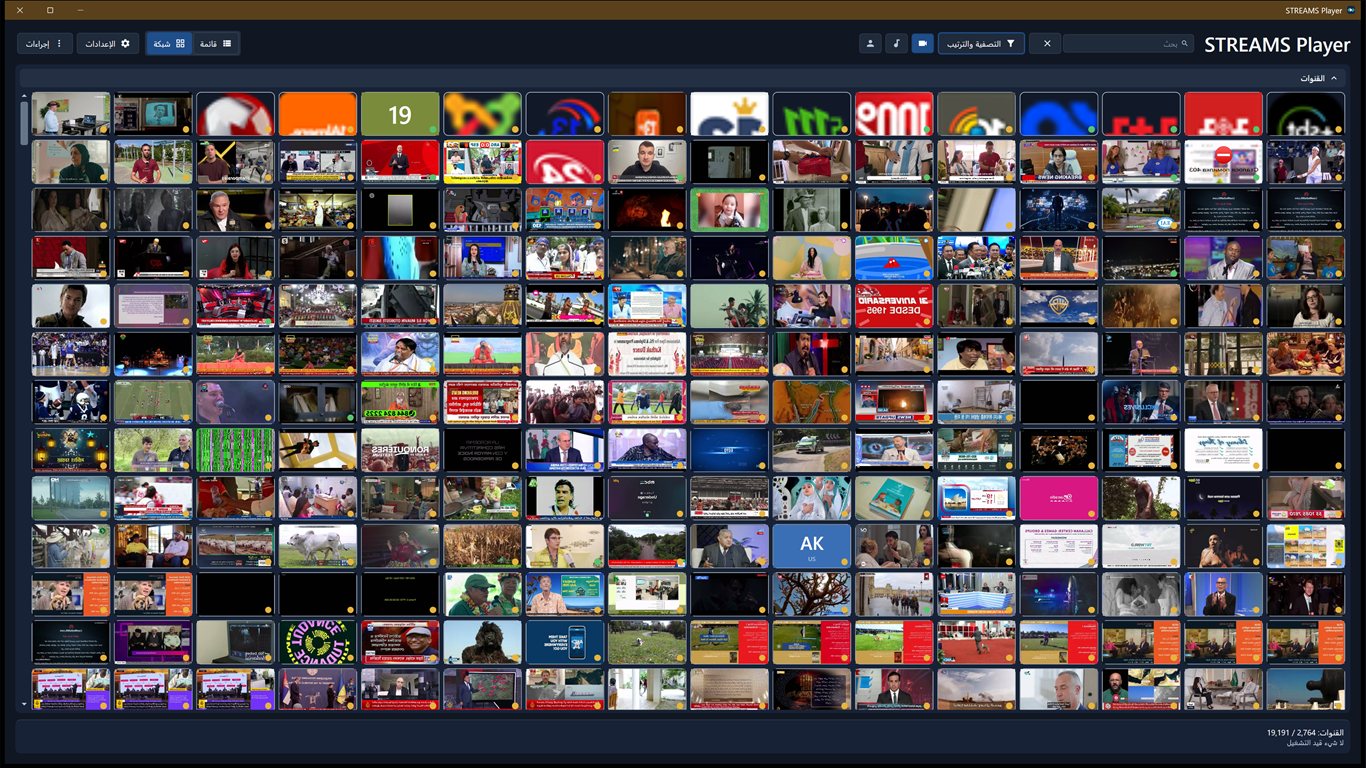Click the STREAMS Player heading
The height and width of the screenshot is (768, 1366).
click(x=1277, y=45)
